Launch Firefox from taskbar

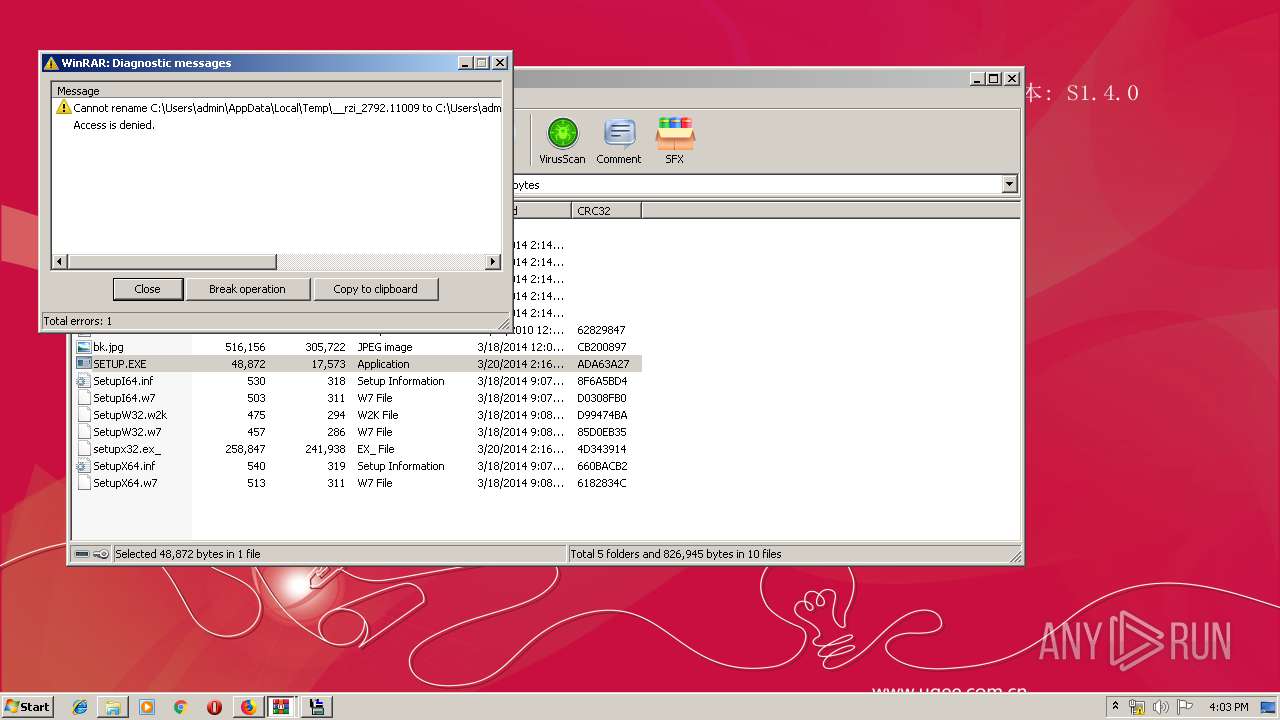[248, 707]
